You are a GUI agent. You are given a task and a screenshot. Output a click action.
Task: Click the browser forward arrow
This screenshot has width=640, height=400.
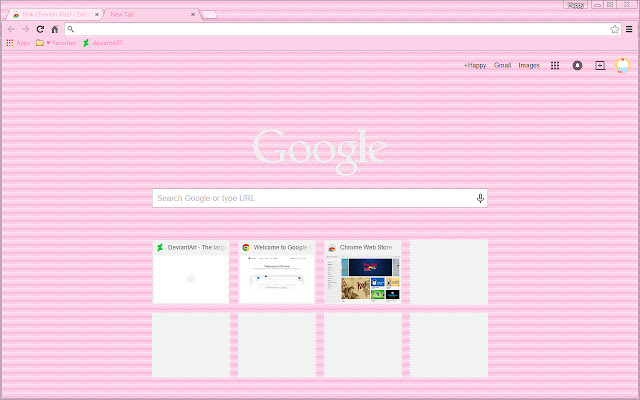26,29
